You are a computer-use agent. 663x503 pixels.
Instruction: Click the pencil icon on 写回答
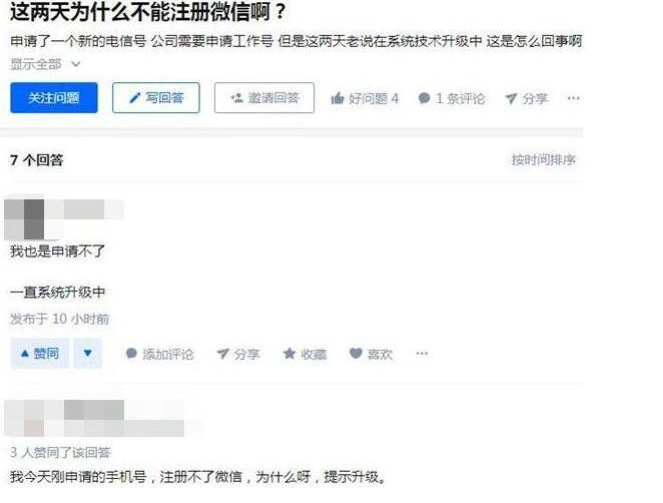[x=134, y=98]
